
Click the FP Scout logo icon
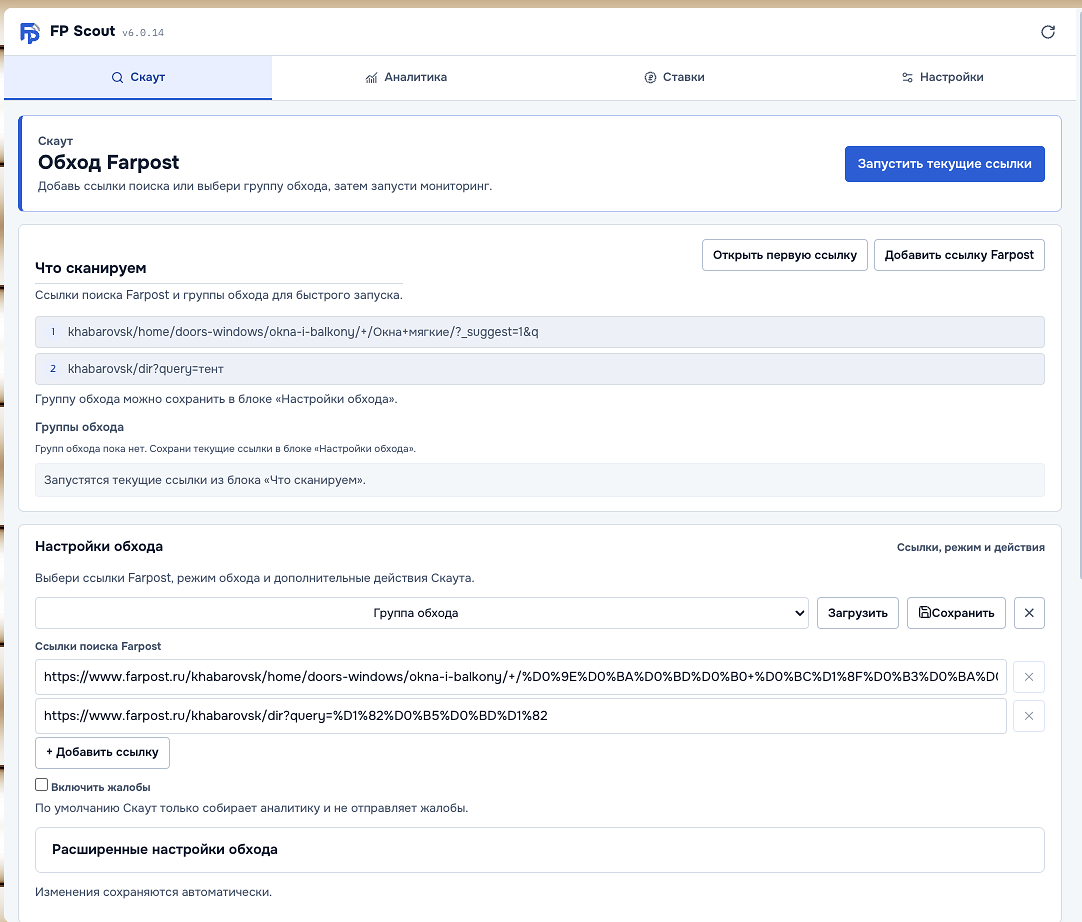tap(30, 32)
